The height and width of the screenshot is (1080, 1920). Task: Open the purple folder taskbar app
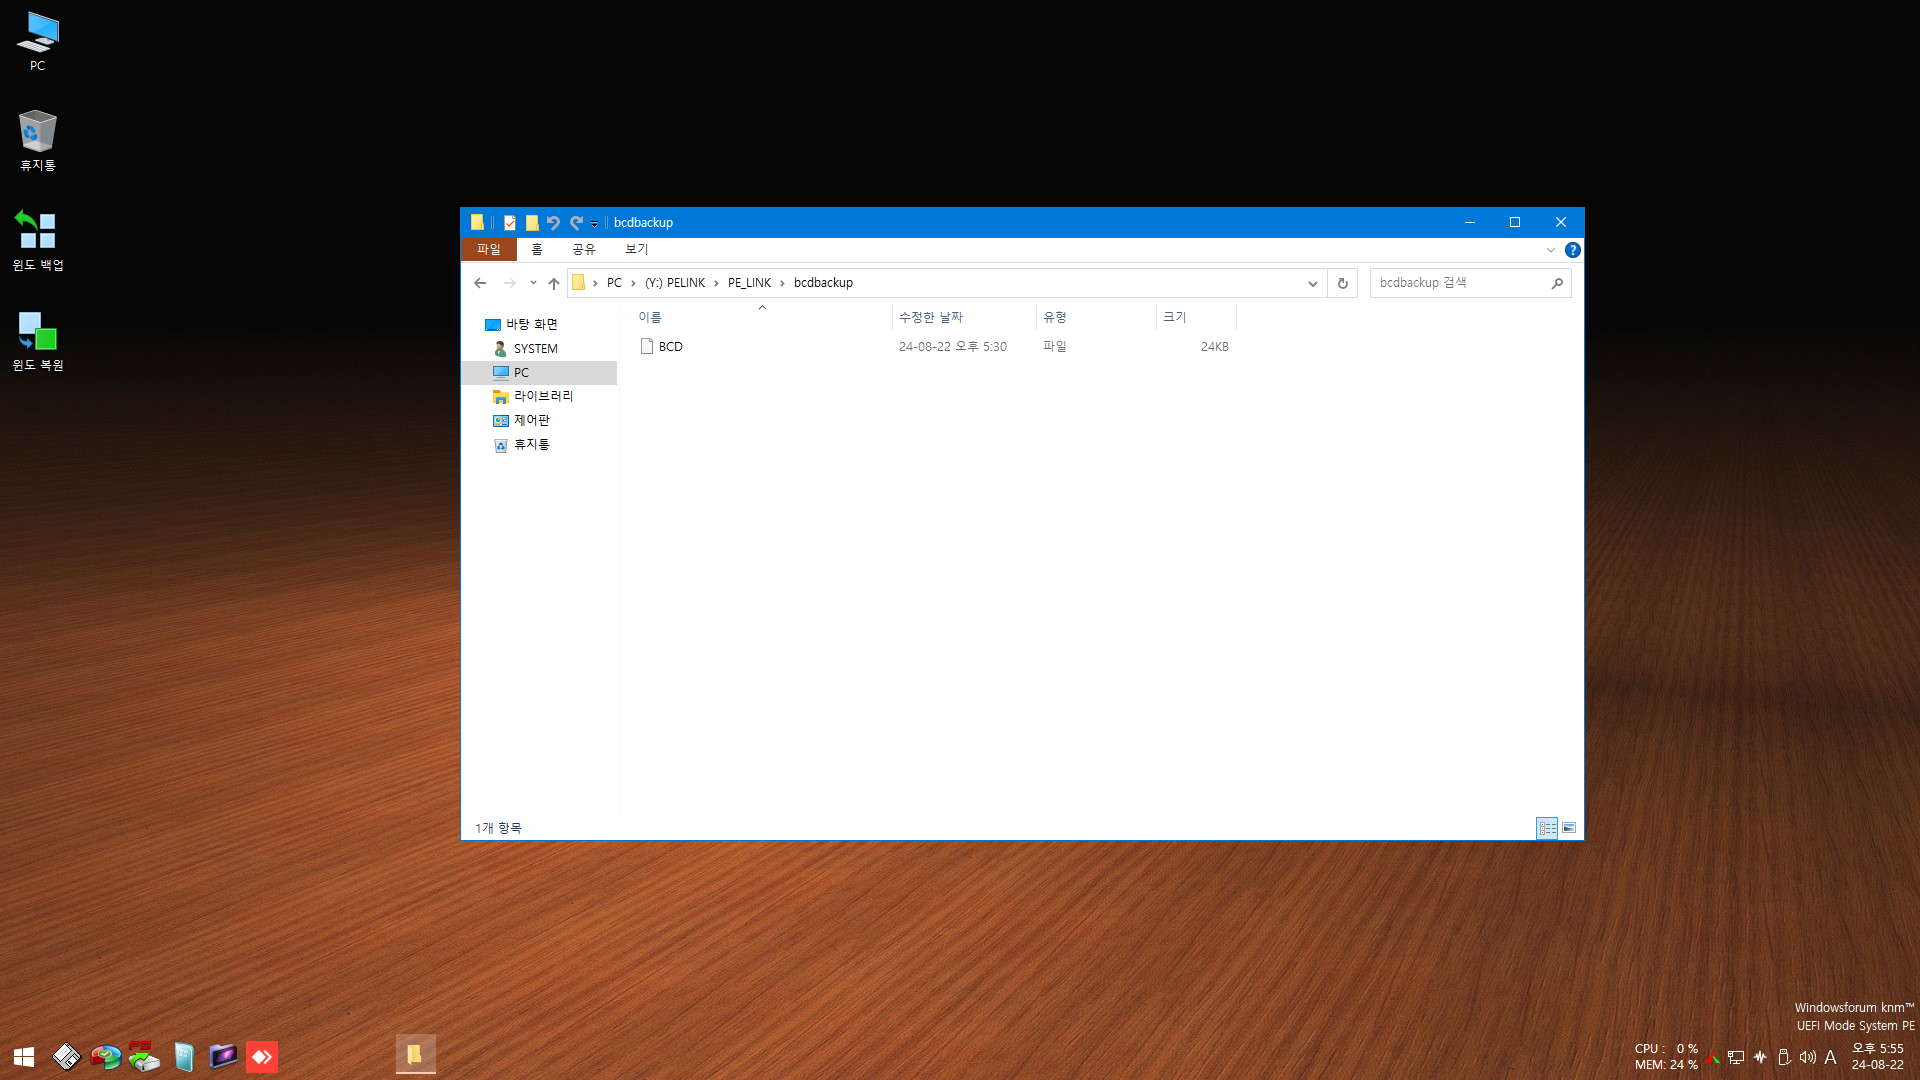223,1056
